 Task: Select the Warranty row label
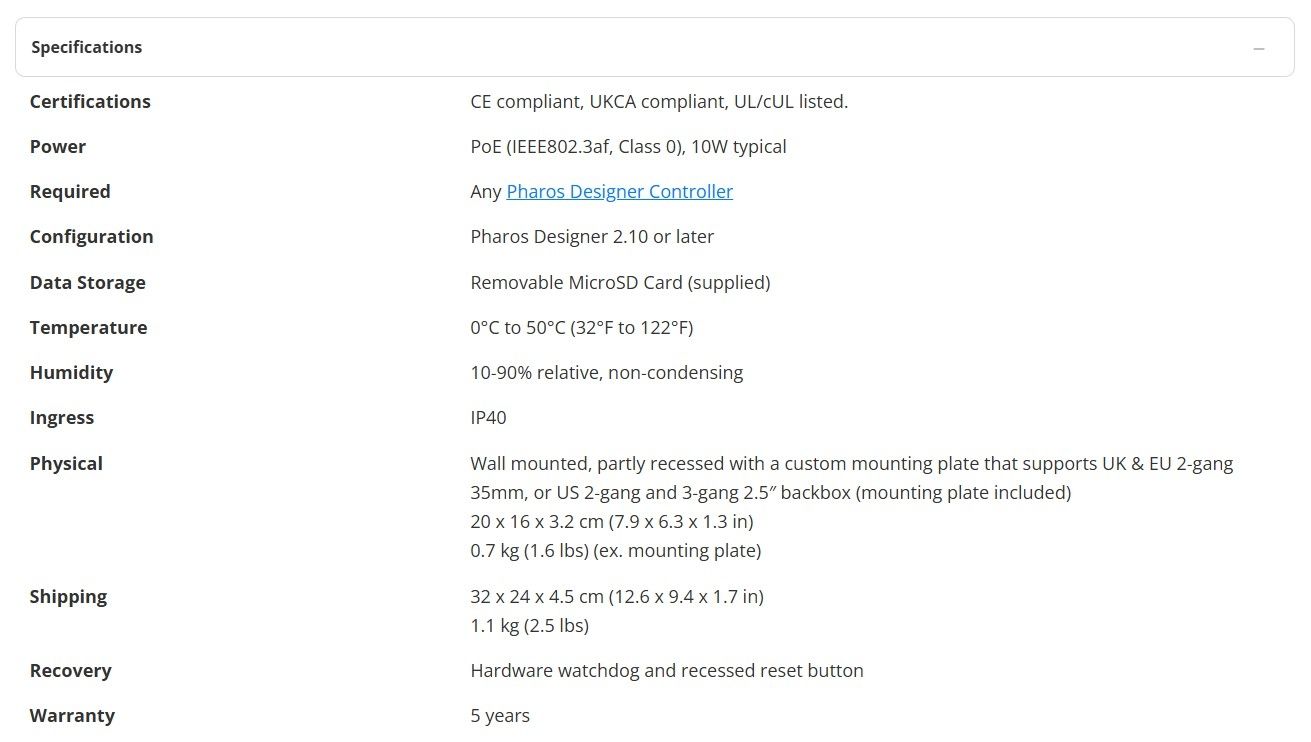click(72, 715)
